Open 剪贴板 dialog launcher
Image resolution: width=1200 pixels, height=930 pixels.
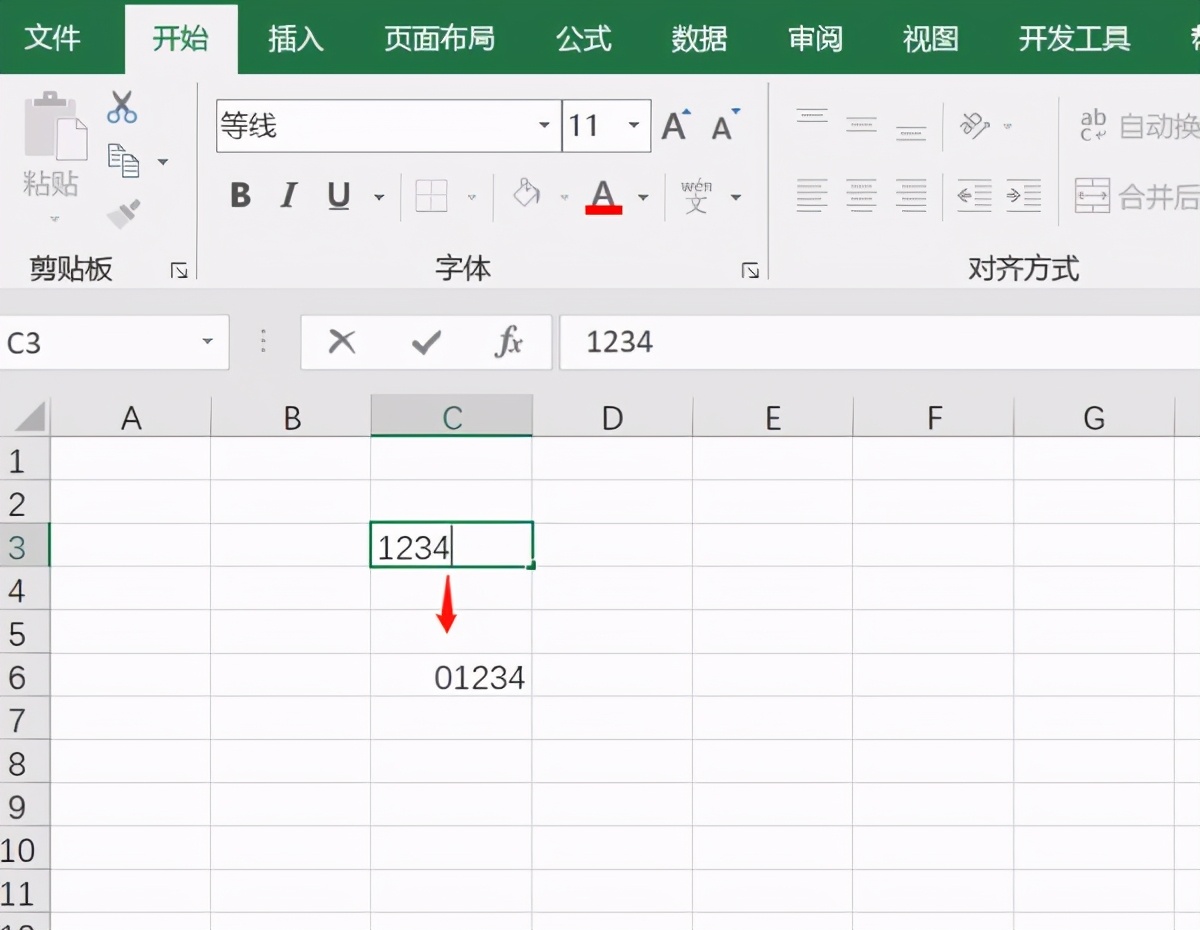[179, 270]
